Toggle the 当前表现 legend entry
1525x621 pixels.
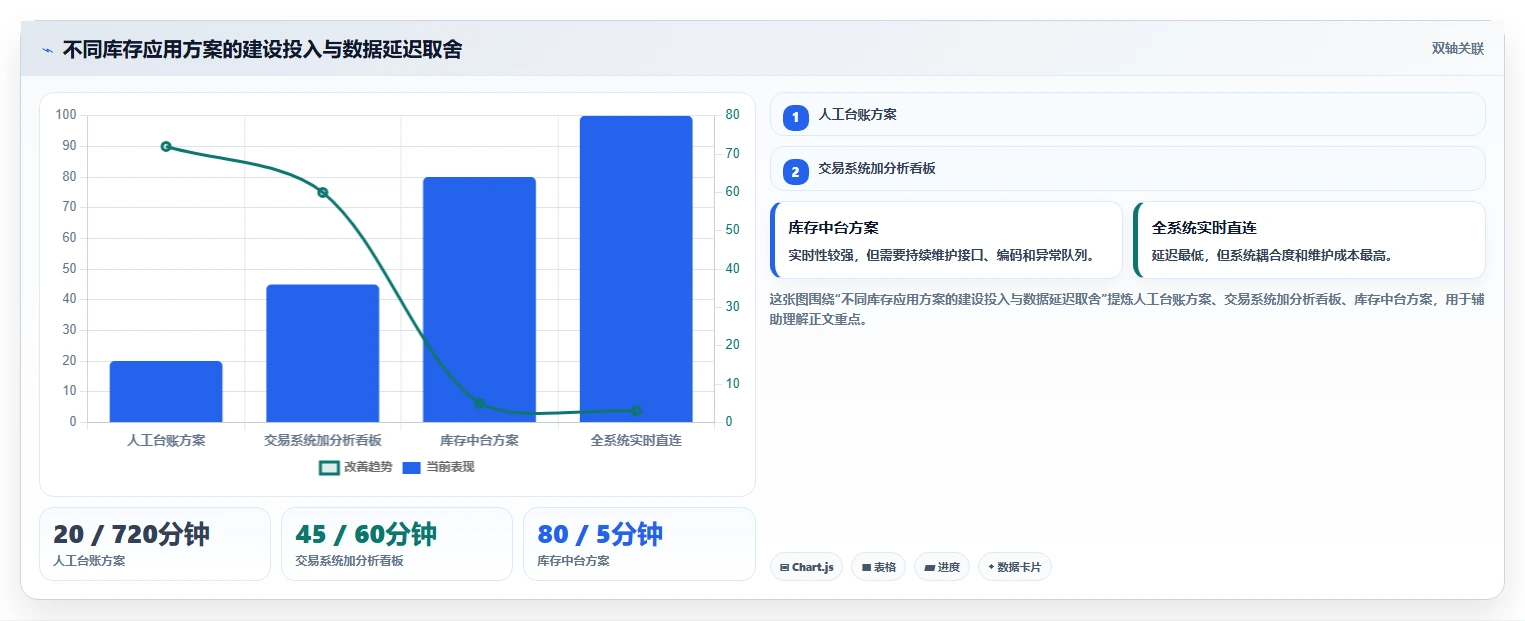point(438,467)
